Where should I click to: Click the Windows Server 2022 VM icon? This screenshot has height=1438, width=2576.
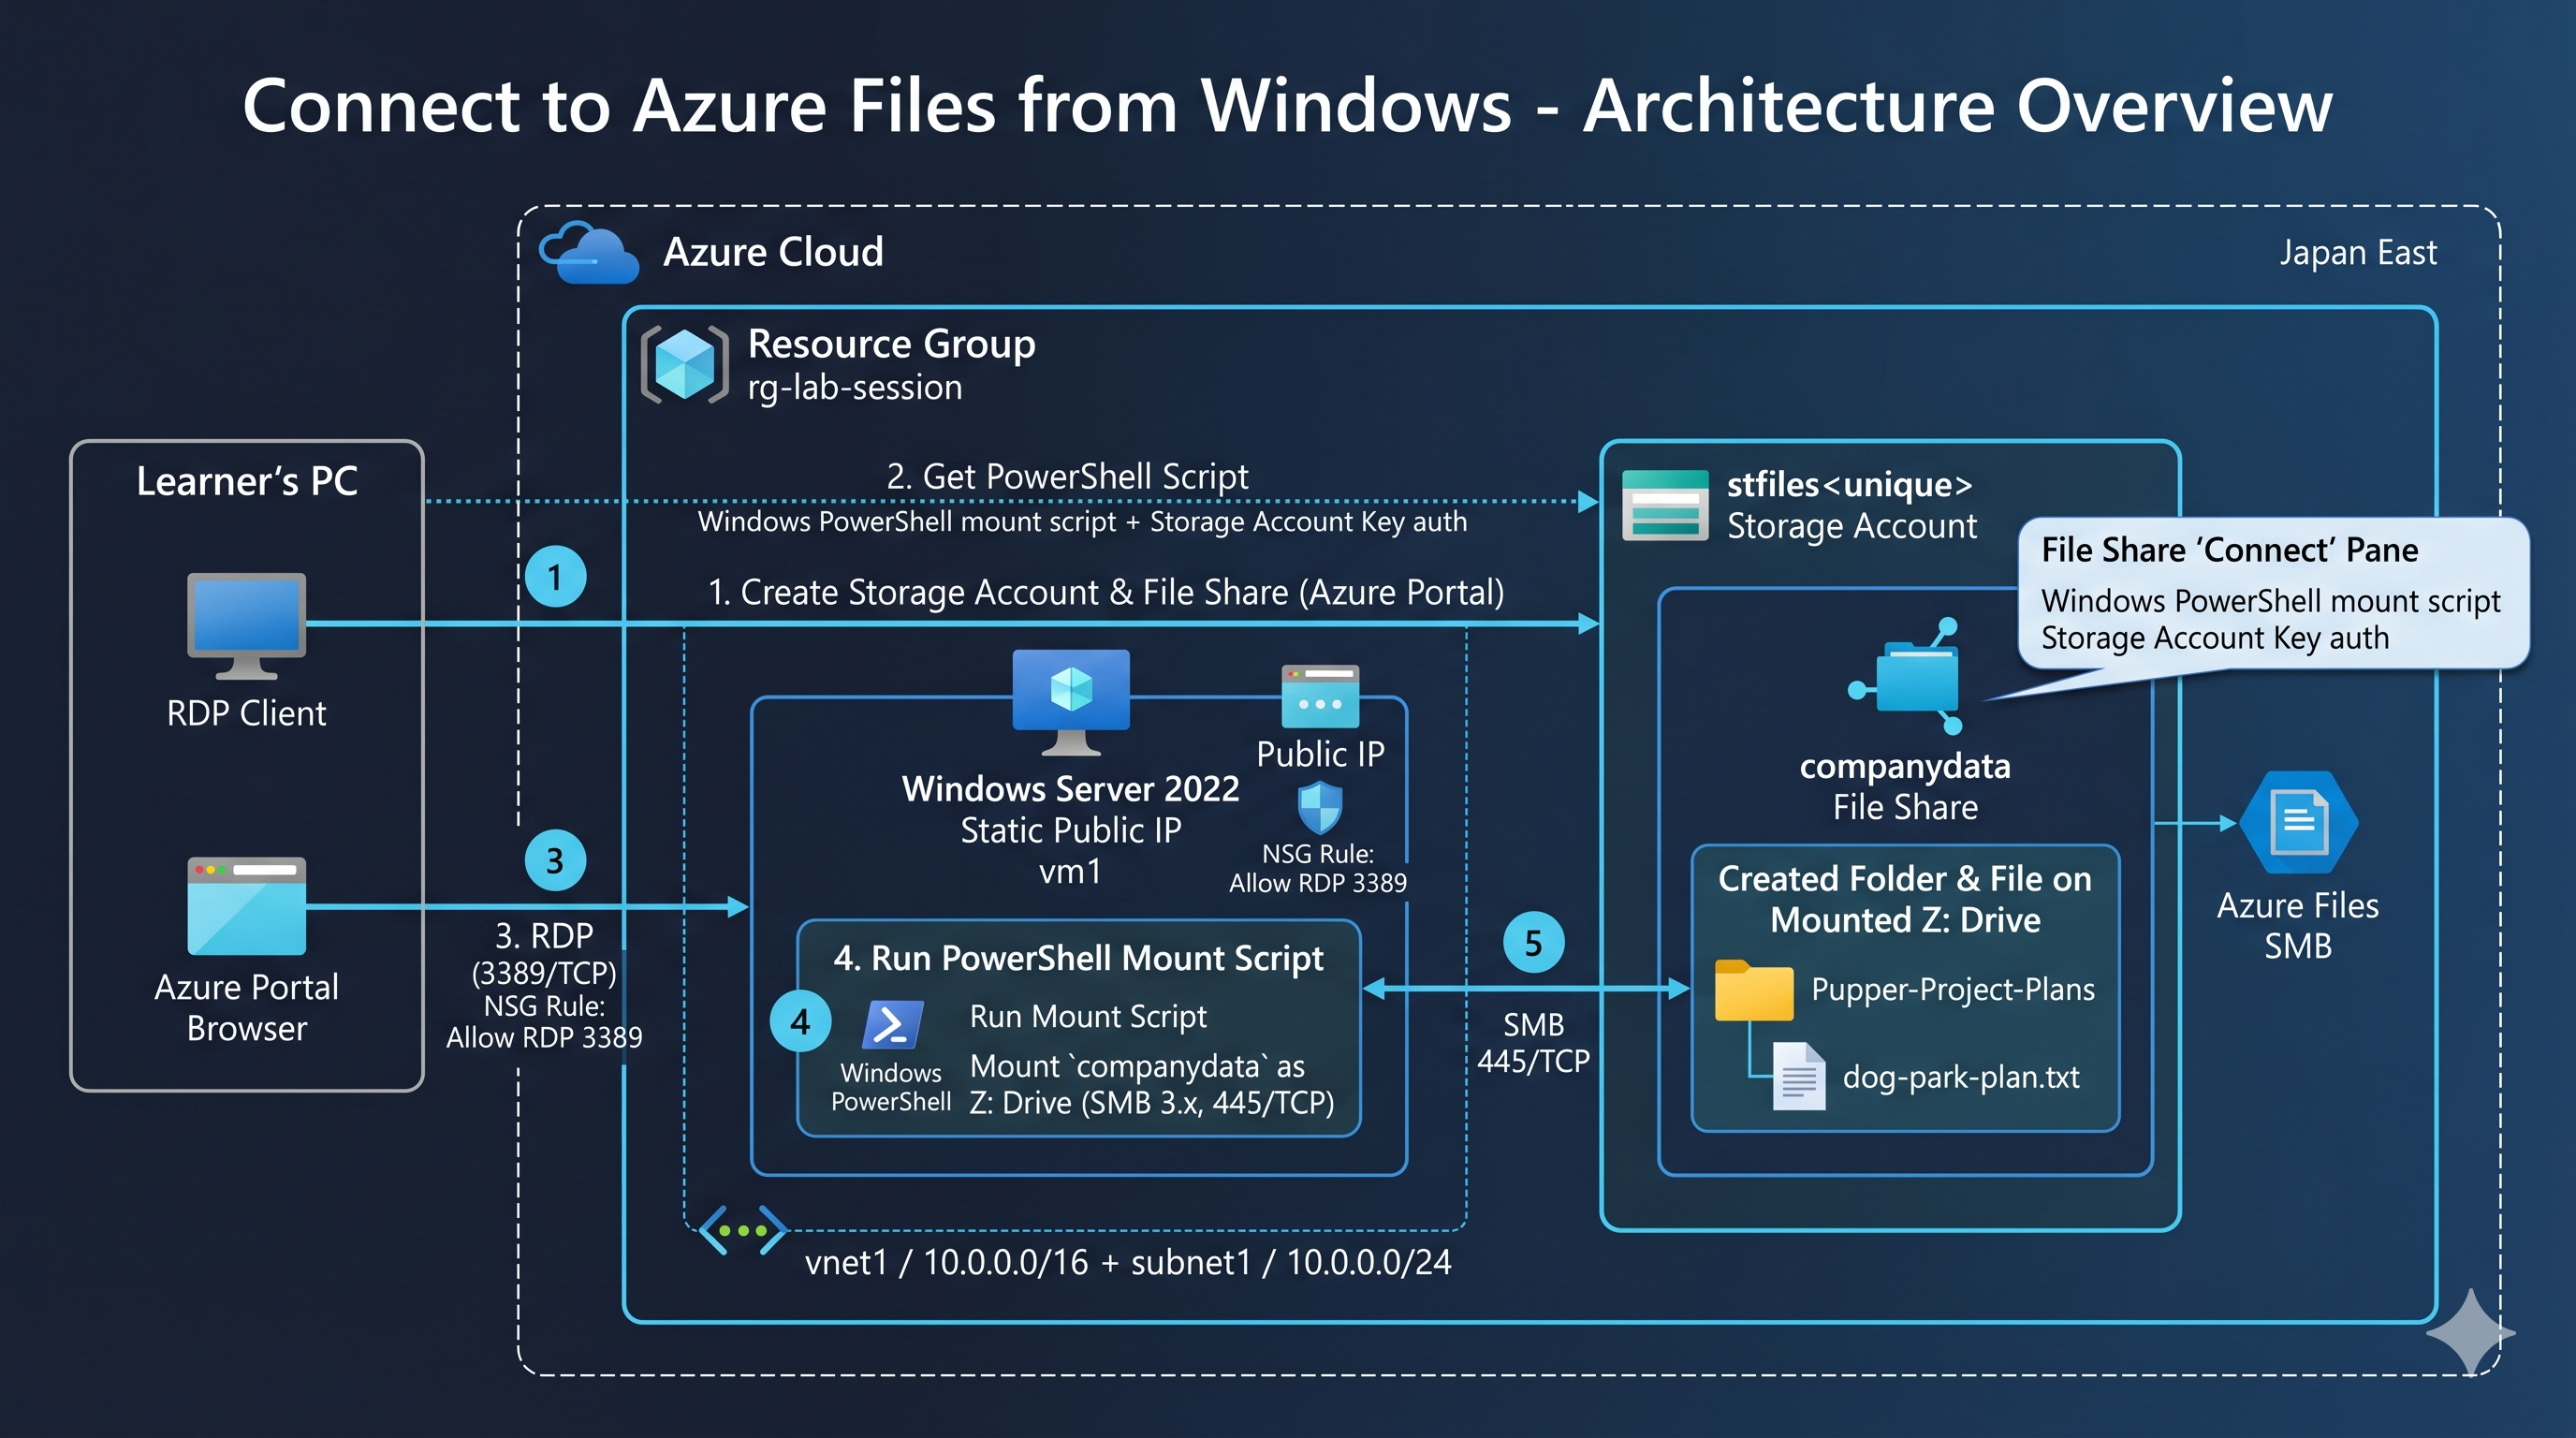(x=1071, y=702)
